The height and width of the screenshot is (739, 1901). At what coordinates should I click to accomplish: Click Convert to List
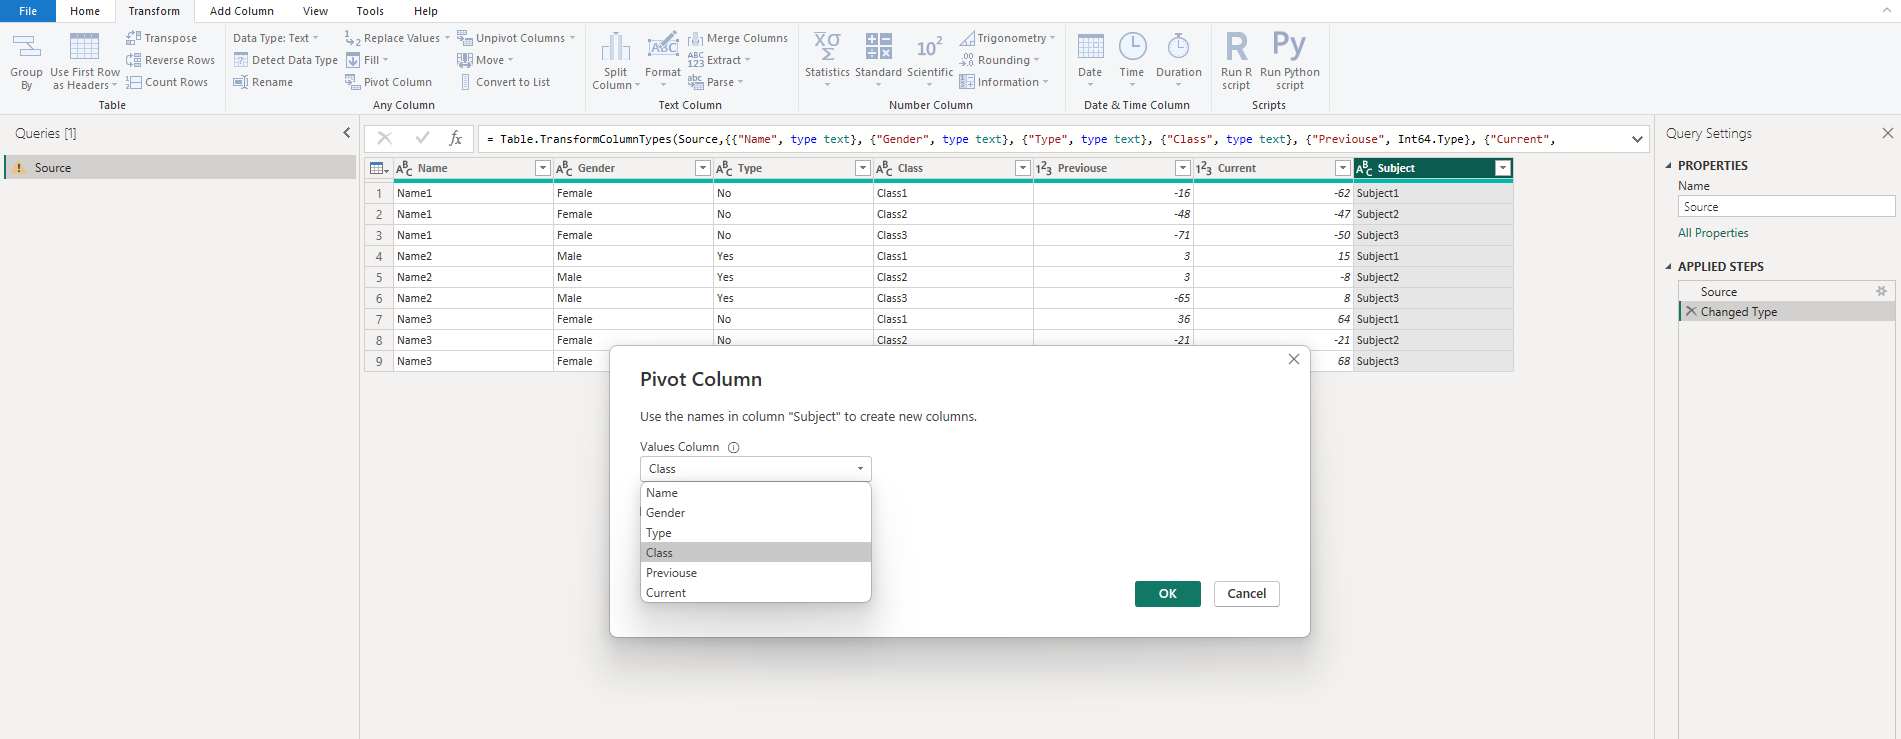click(504, 82)
